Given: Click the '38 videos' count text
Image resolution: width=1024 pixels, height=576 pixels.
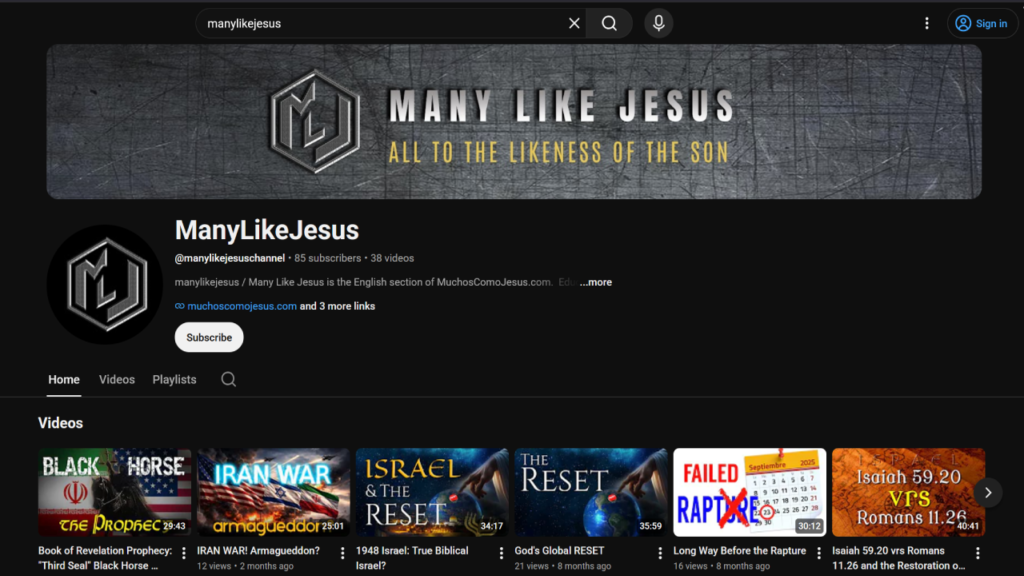Looking at the screenshot, I should coord(392,258).
